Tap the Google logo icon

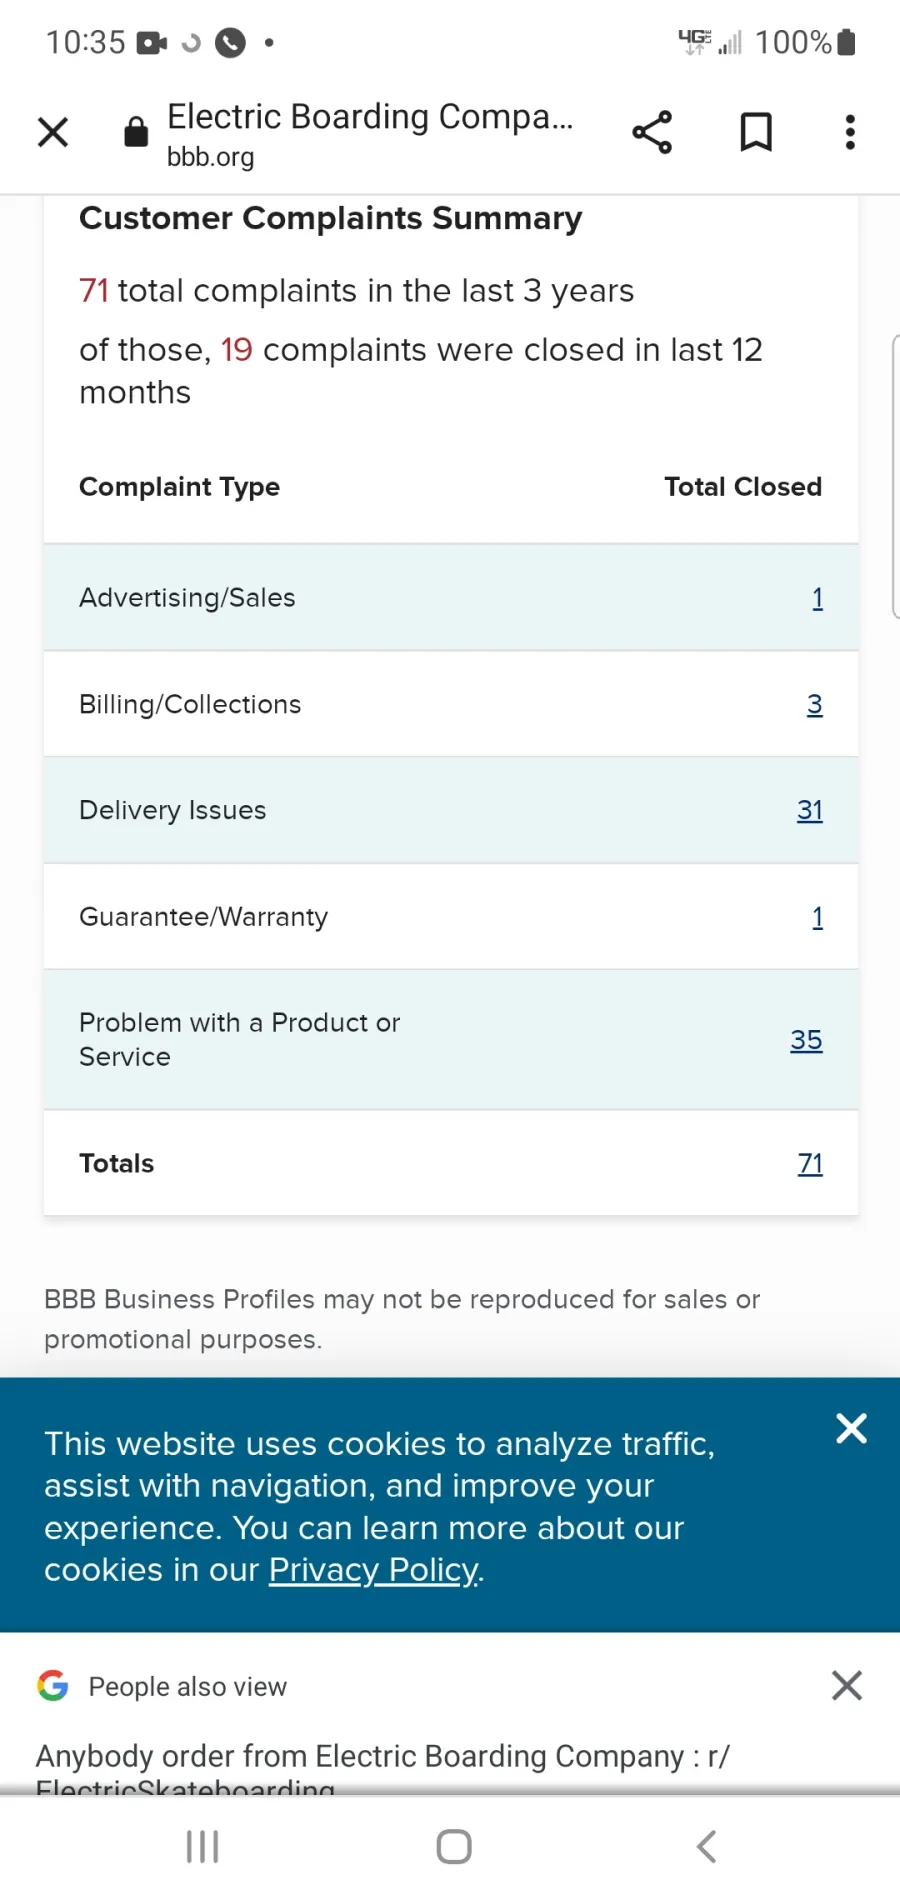(x=53, y=1686)
